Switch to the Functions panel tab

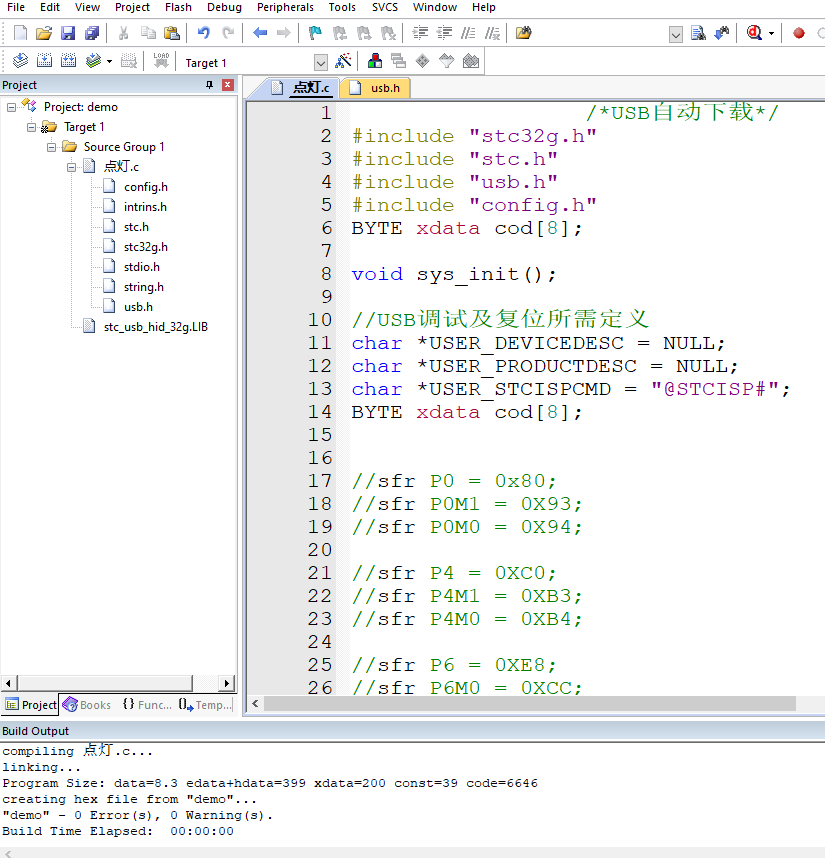tap(147, 705)
